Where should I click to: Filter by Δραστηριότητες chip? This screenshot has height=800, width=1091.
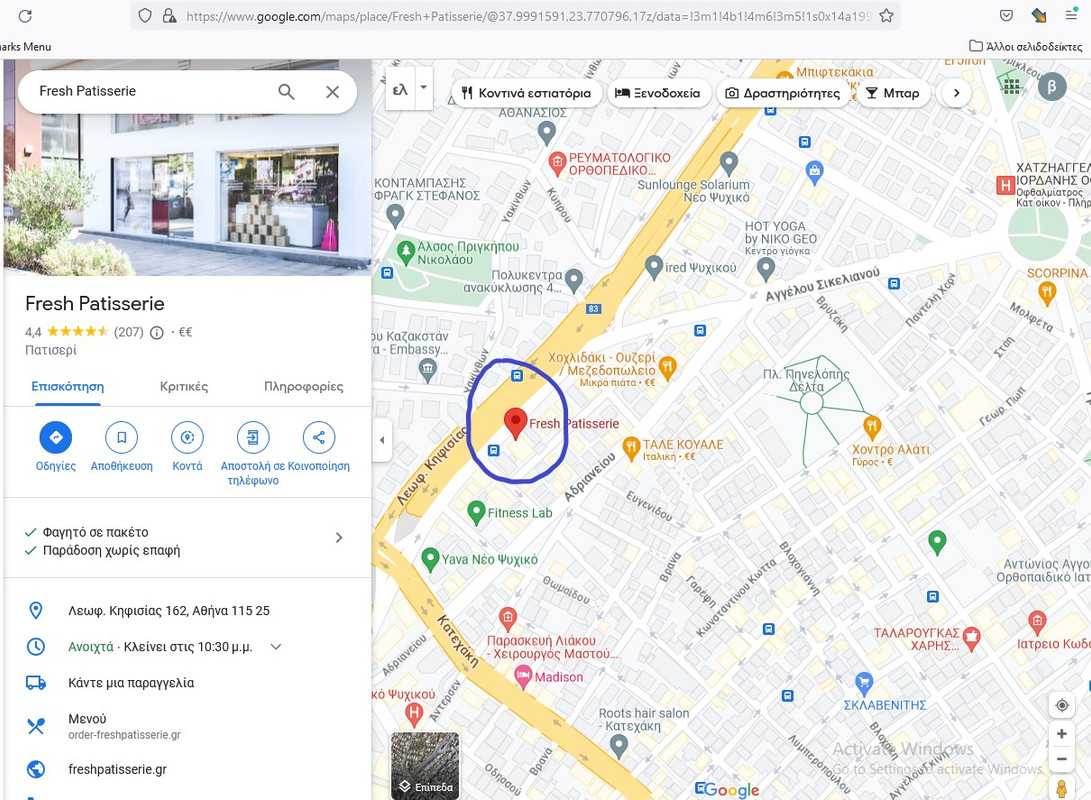tap(783, 93)
